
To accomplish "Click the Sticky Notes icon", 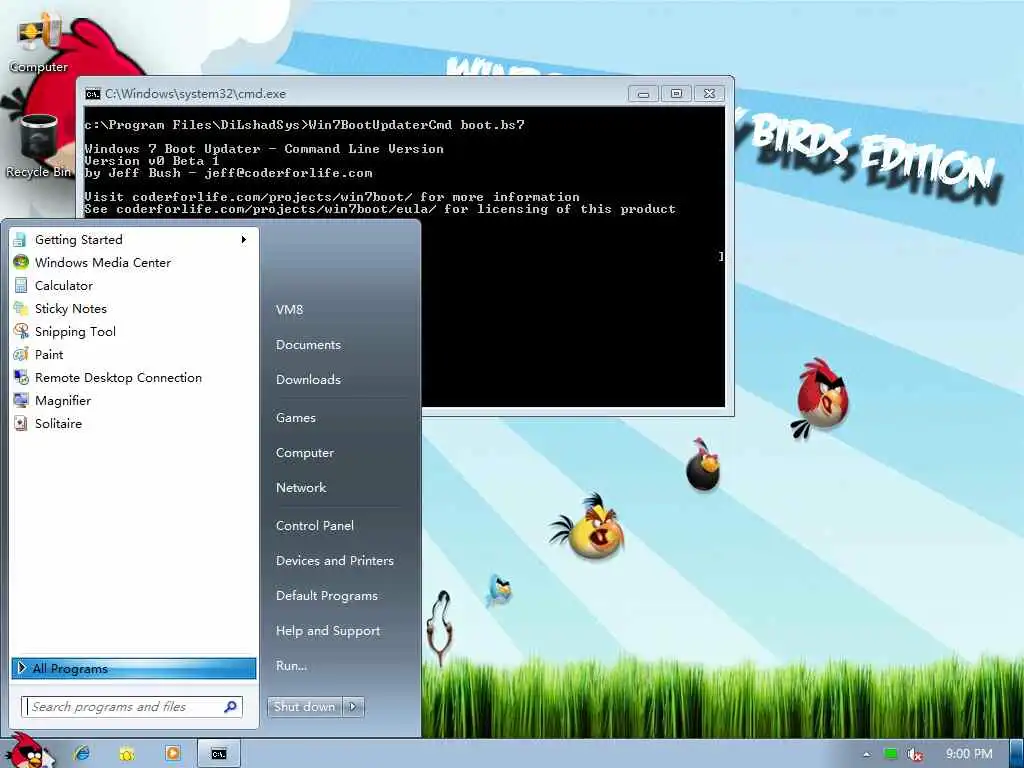I will (21, 308).
